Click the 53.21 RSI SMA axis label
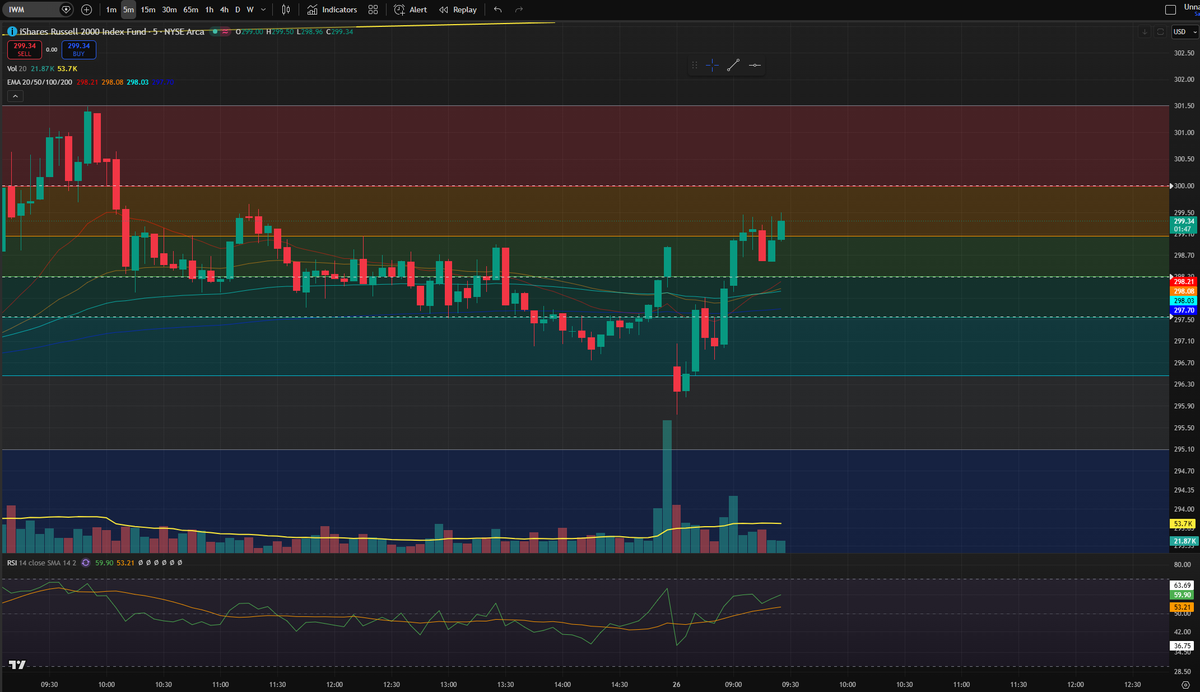 click(x=1182, y=606)
